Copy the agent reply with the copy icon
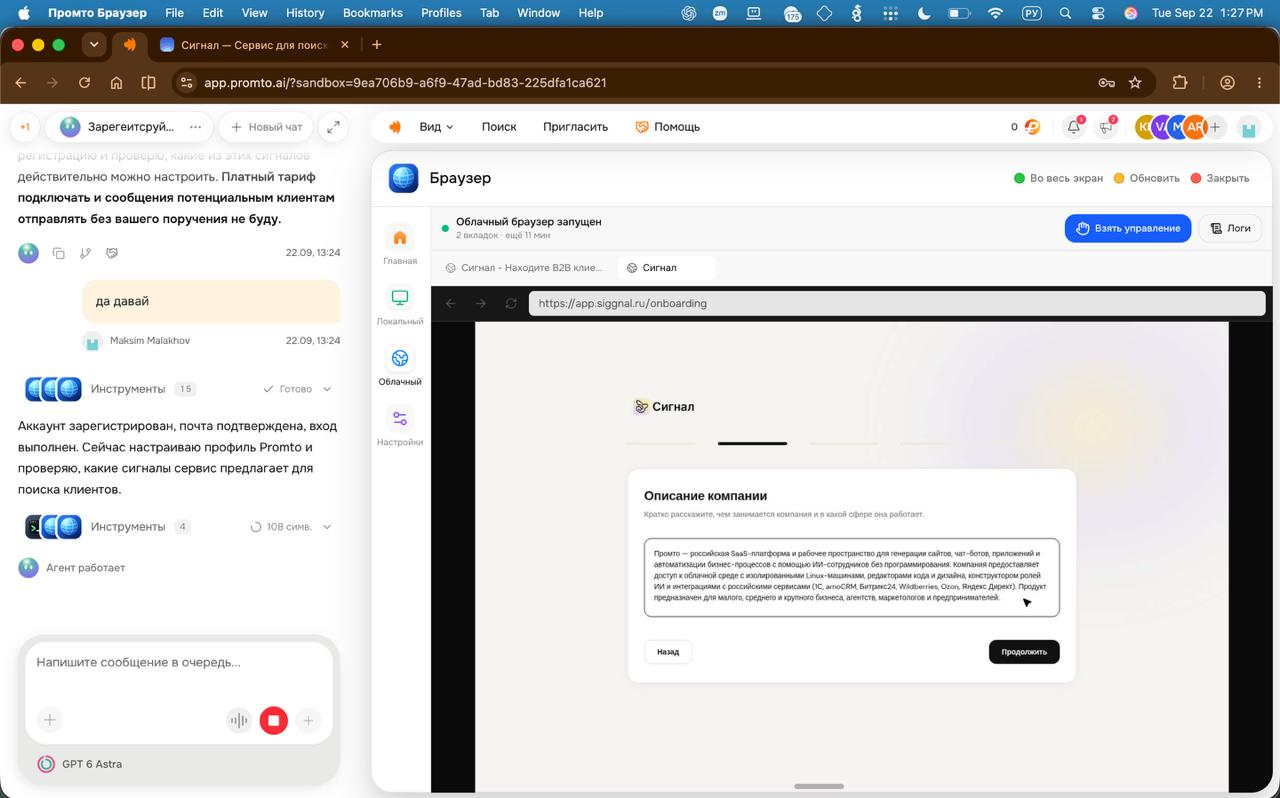 [59, 253]
